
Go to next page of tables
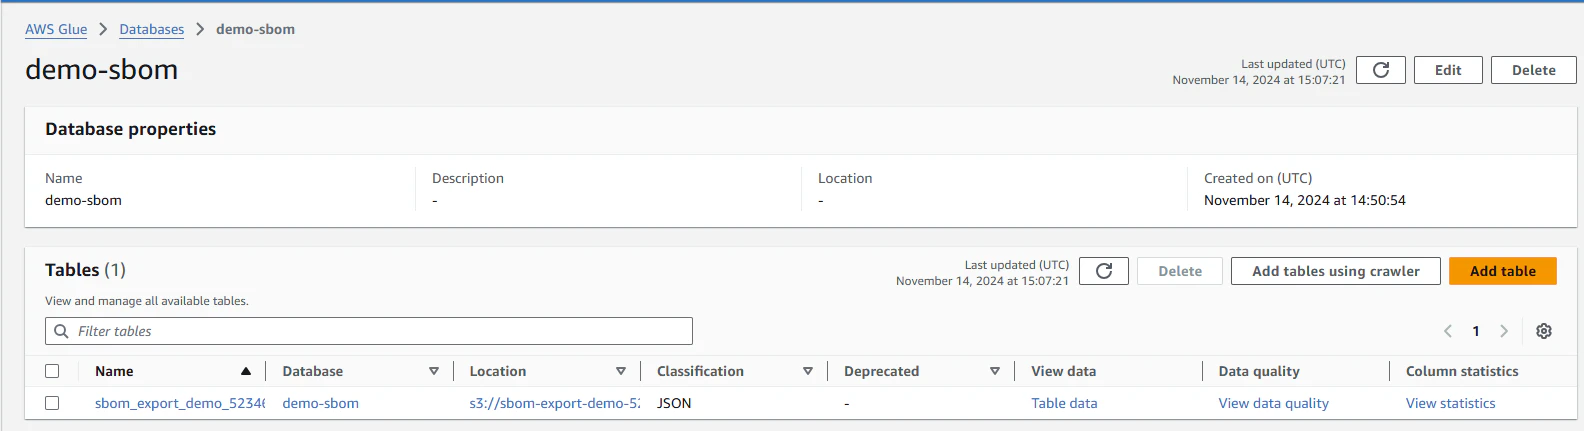tap(1504, 331)
